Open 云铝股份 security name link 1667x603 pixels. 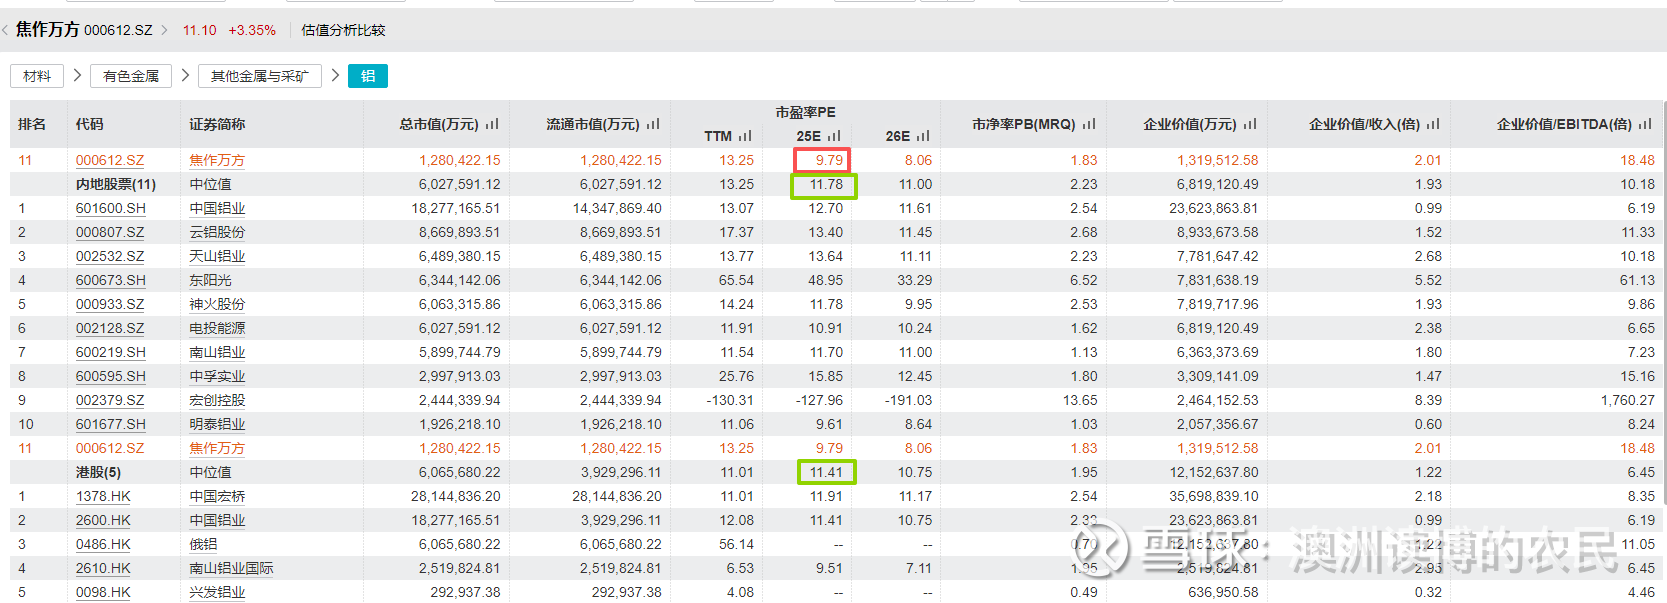[217, 232]
